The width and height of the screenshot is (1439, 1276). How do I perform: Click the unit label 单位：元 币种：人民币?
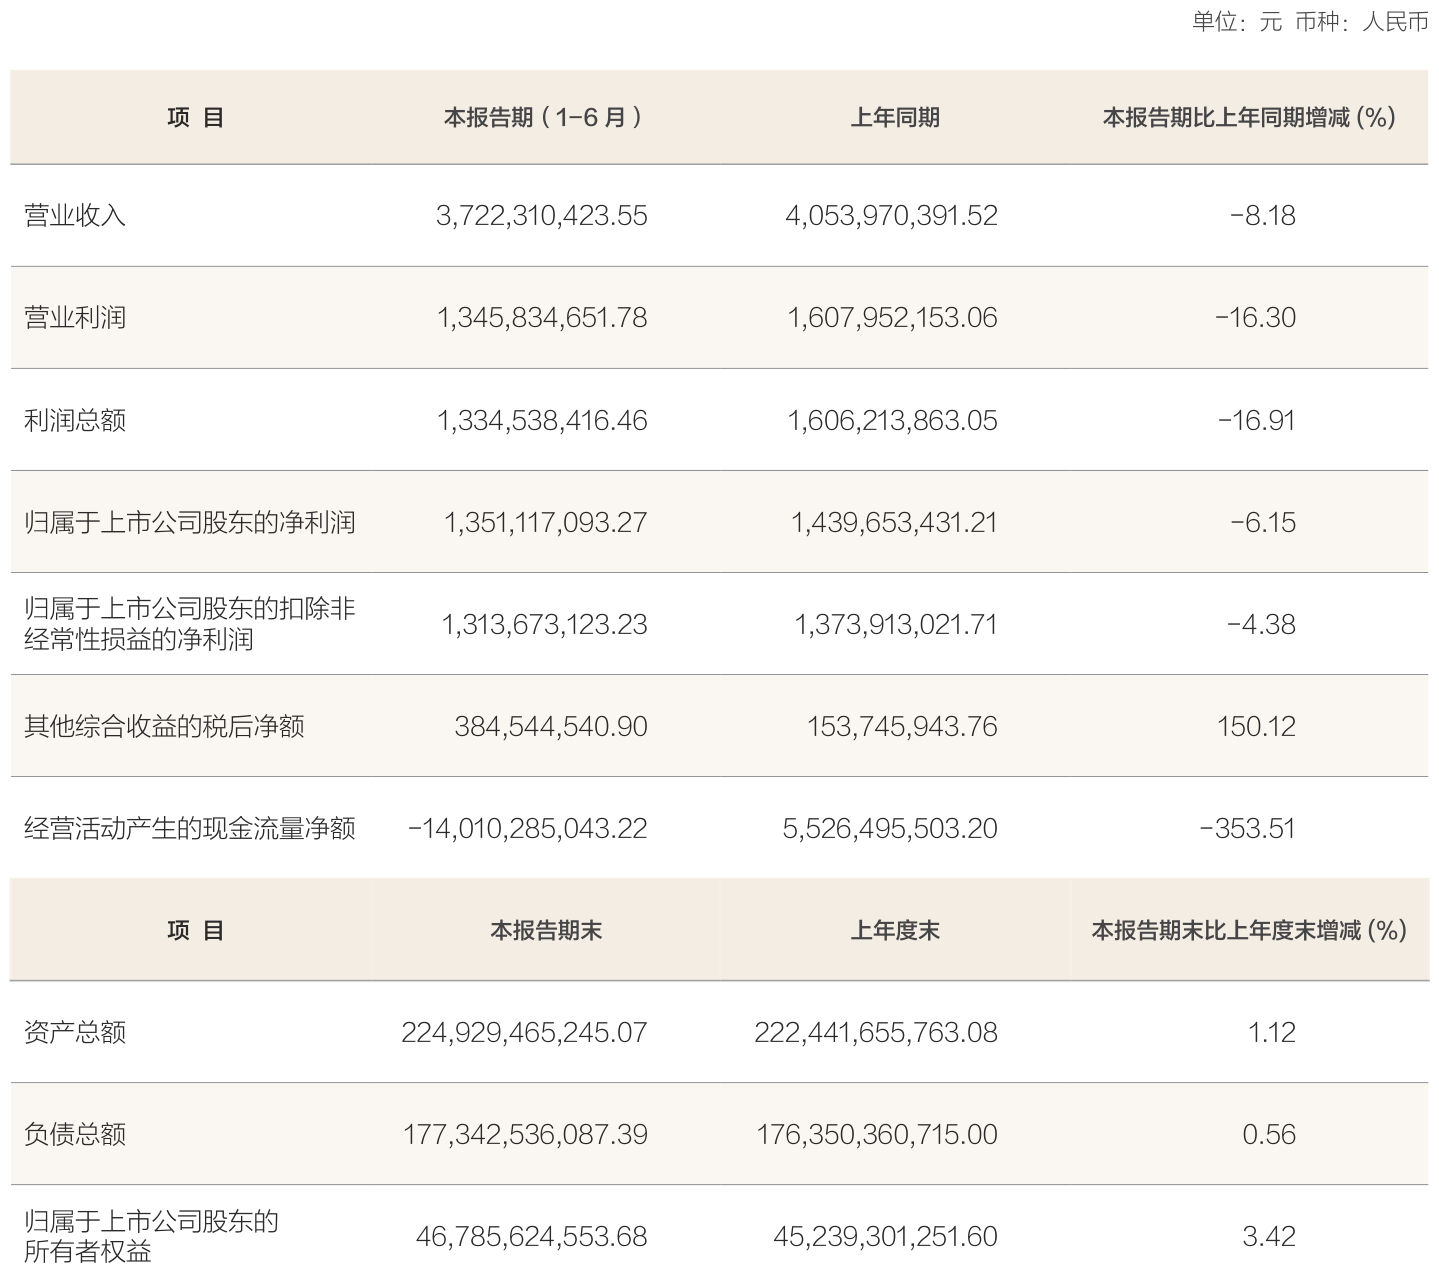pyautogui.click(x=1309, y=22)
